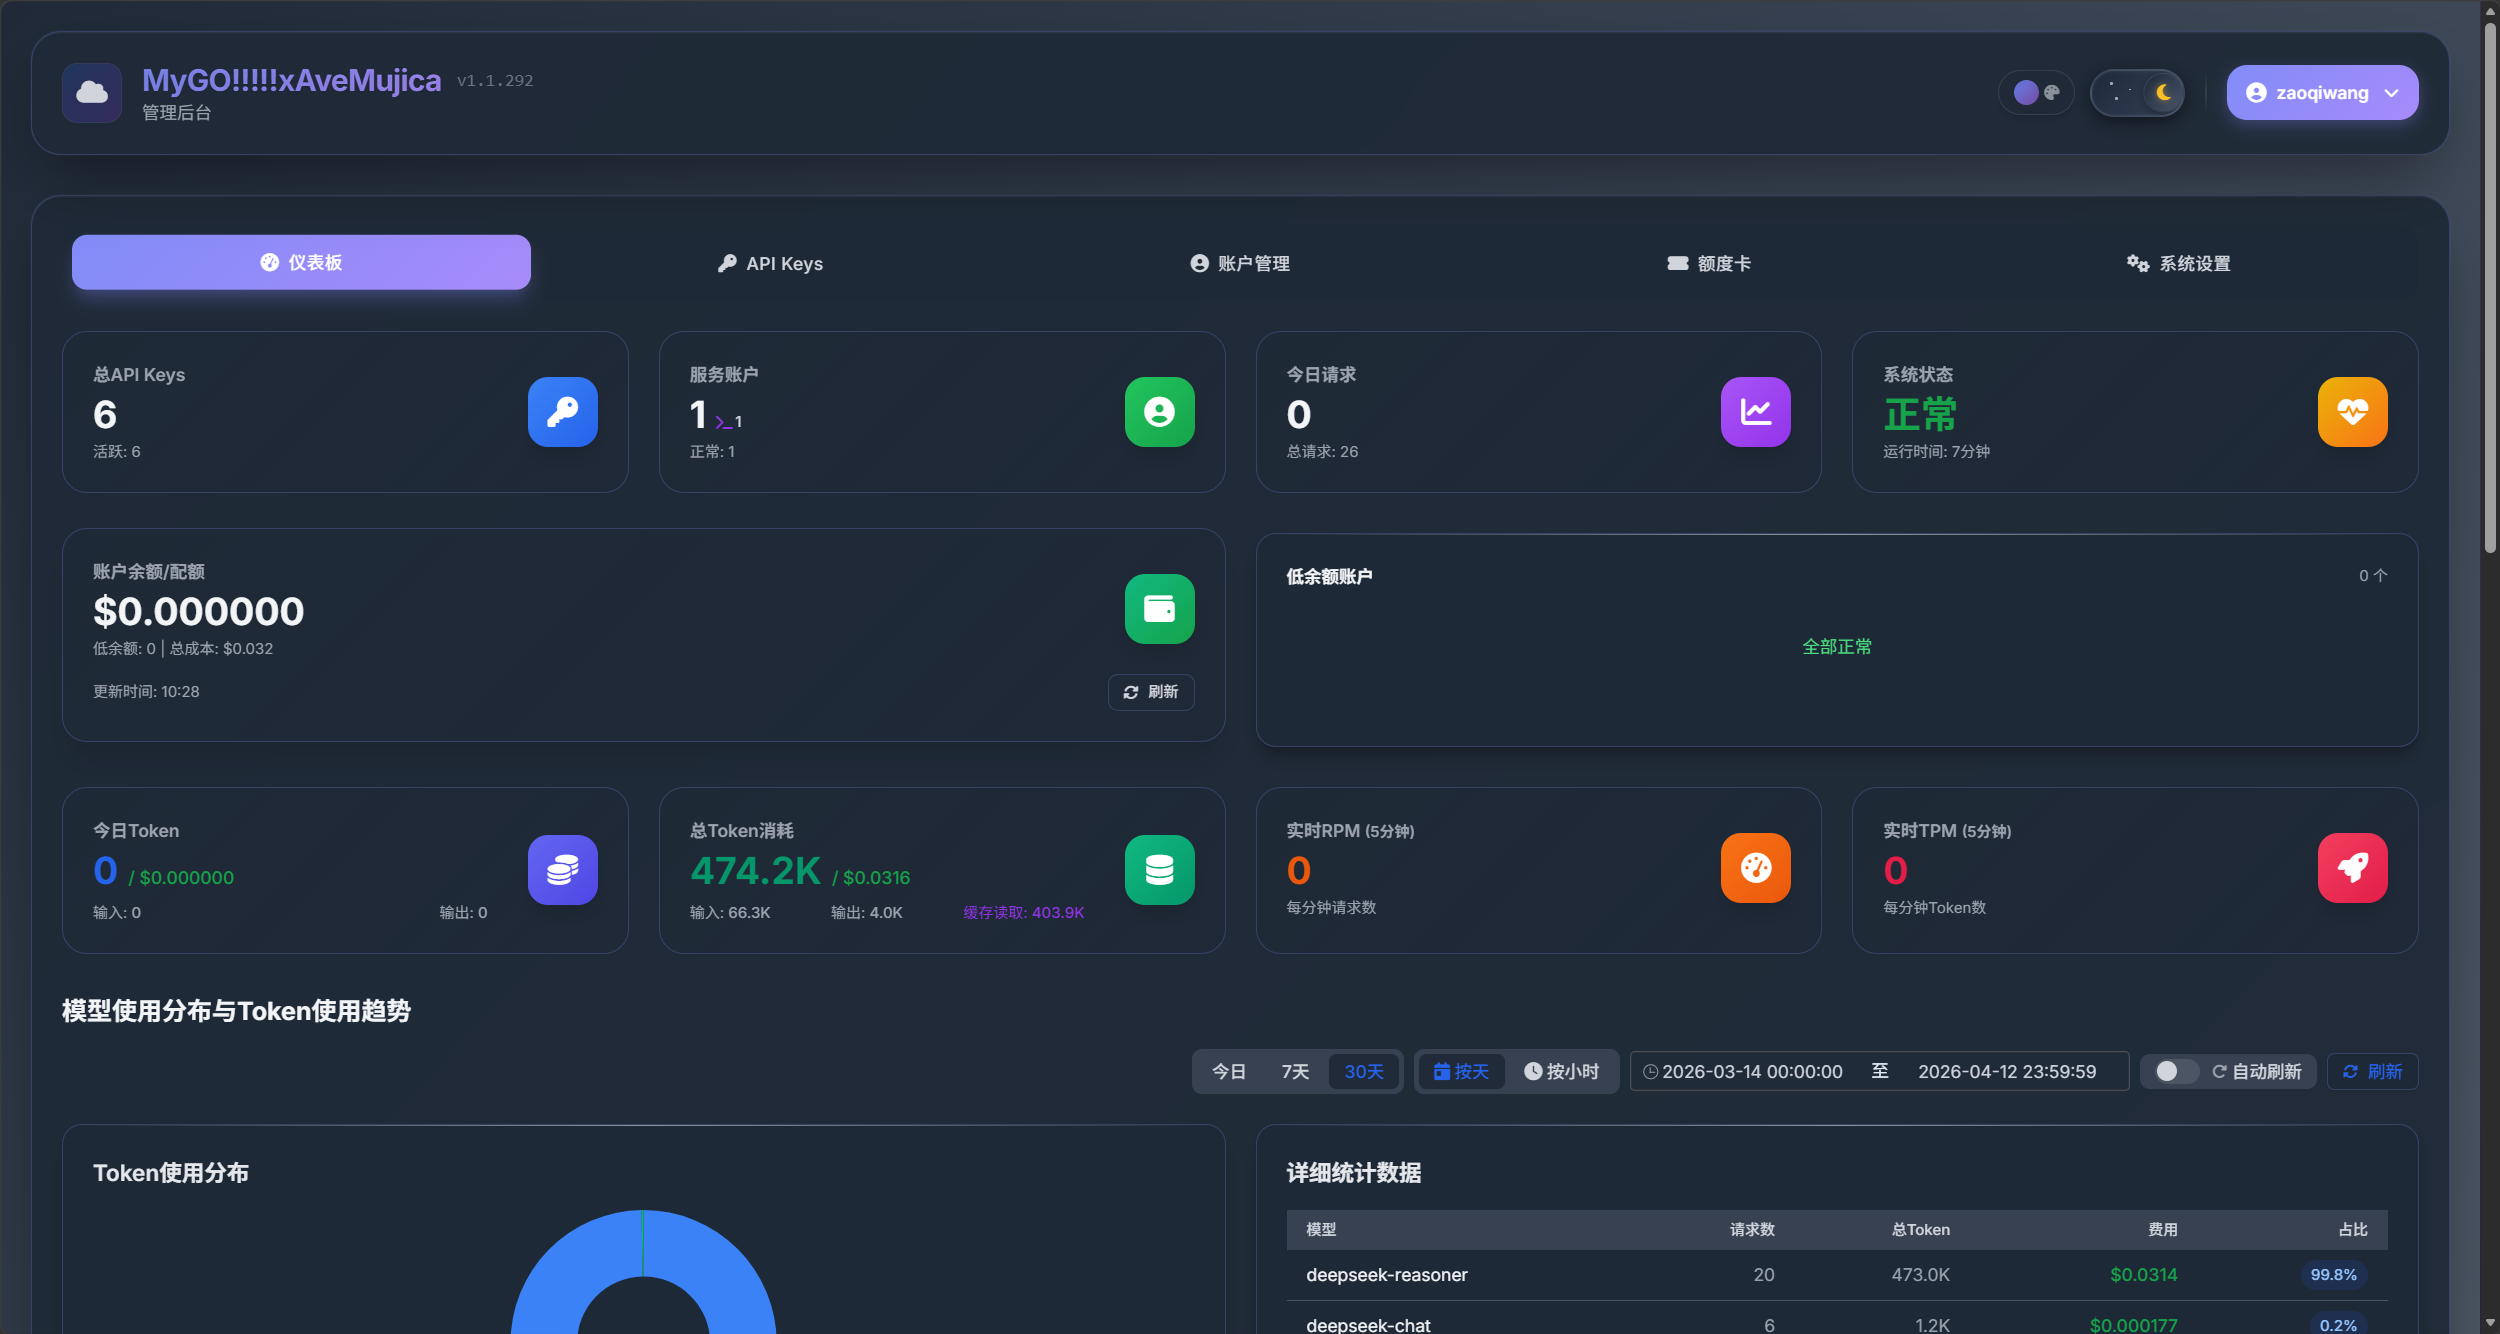The width and height of the screenshot is (2500, 1334).
Task: Click the orange gauge icon in 实时RPM card
Action: (x=1755, y=868)
